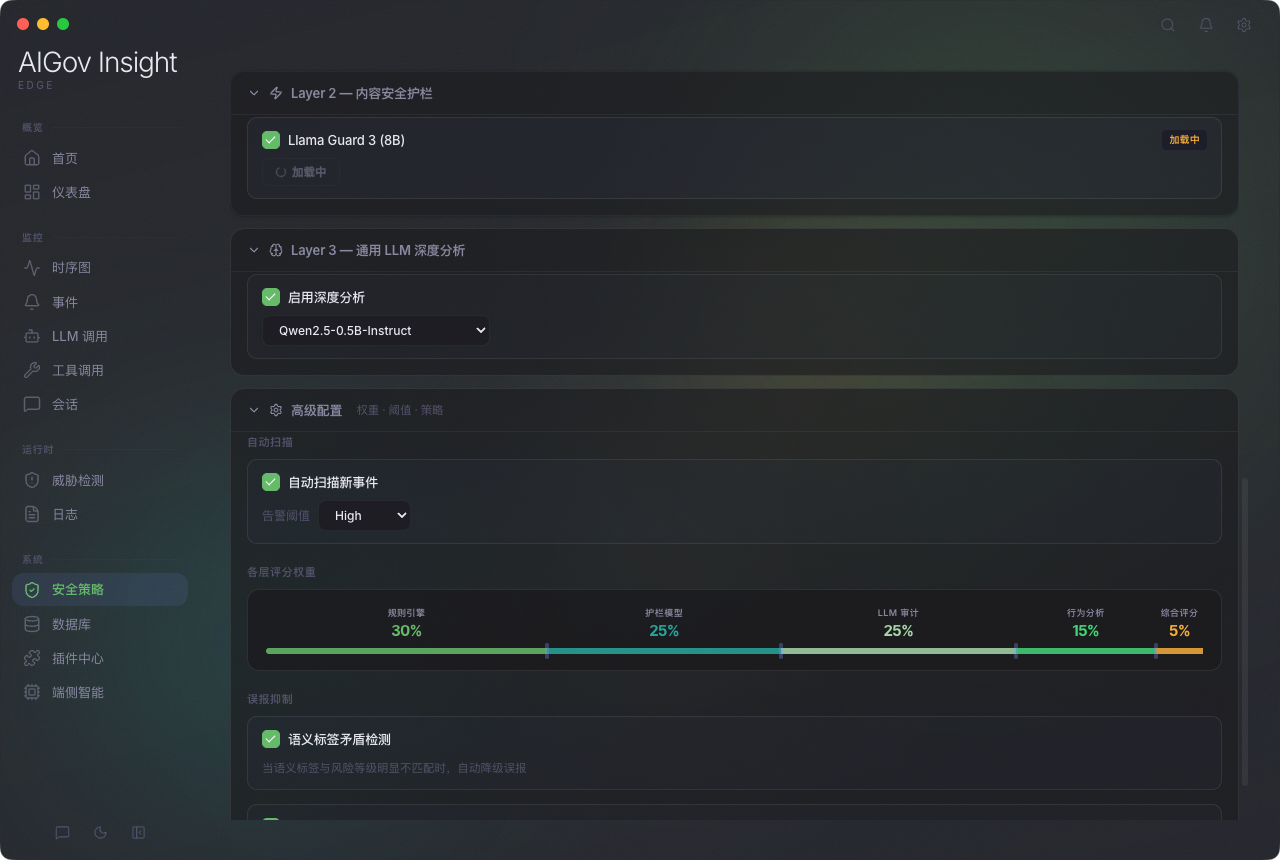
Task: Open feedback chat icon at bottom
Action: [62, 832]
